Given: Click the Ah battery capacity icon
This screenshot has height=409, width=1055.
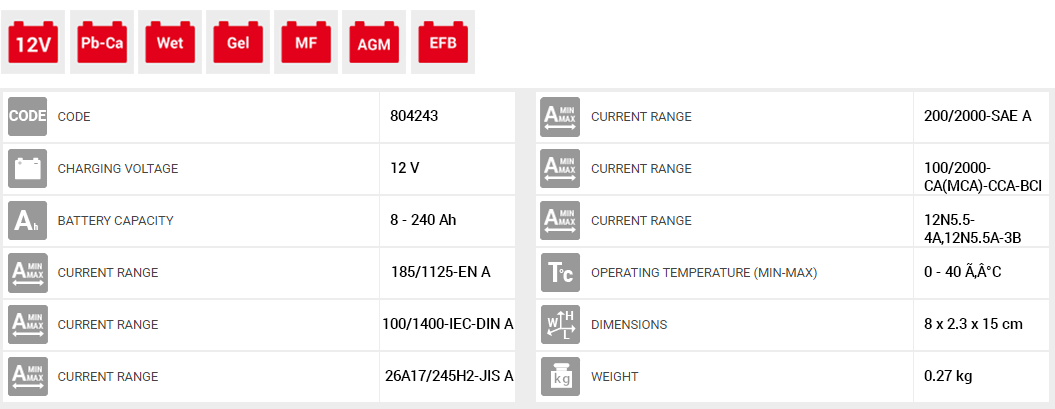Looking at the screenshot, I should click(x=28, y=220).
